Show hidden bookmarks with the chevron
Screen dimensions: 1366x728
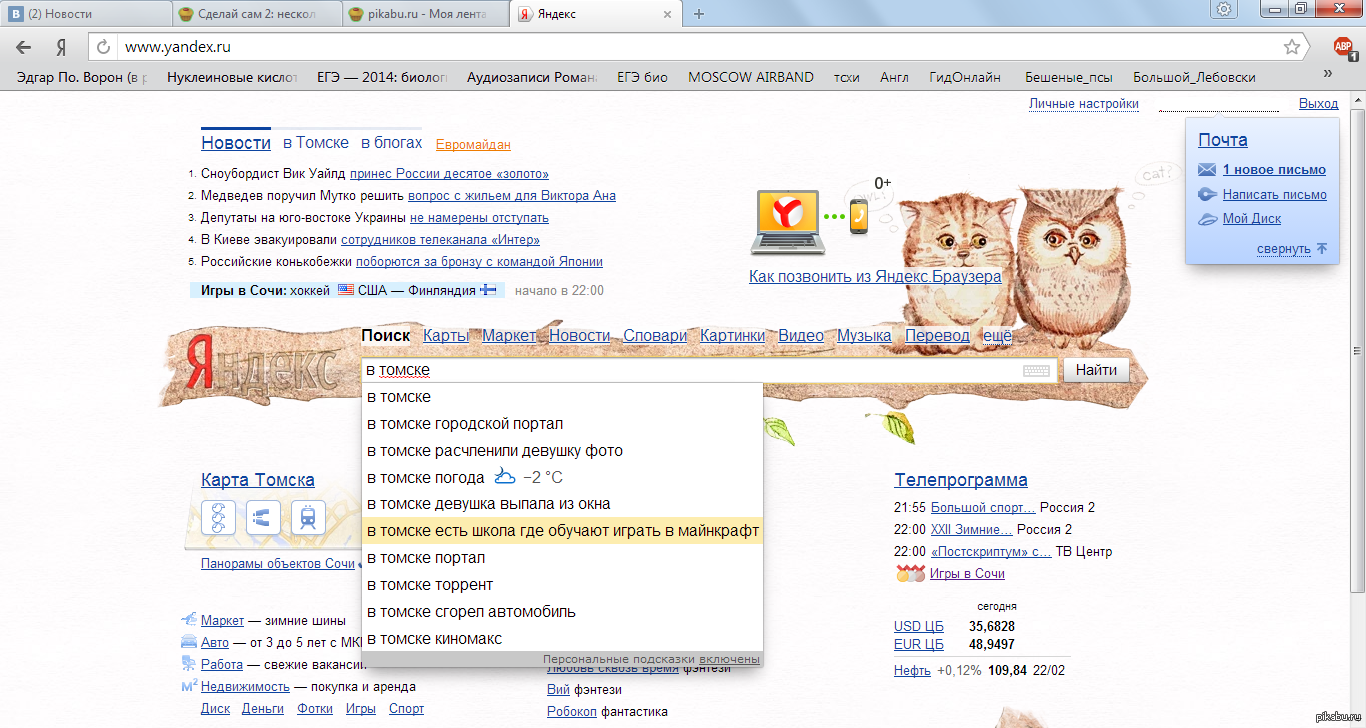point(1328,73)
